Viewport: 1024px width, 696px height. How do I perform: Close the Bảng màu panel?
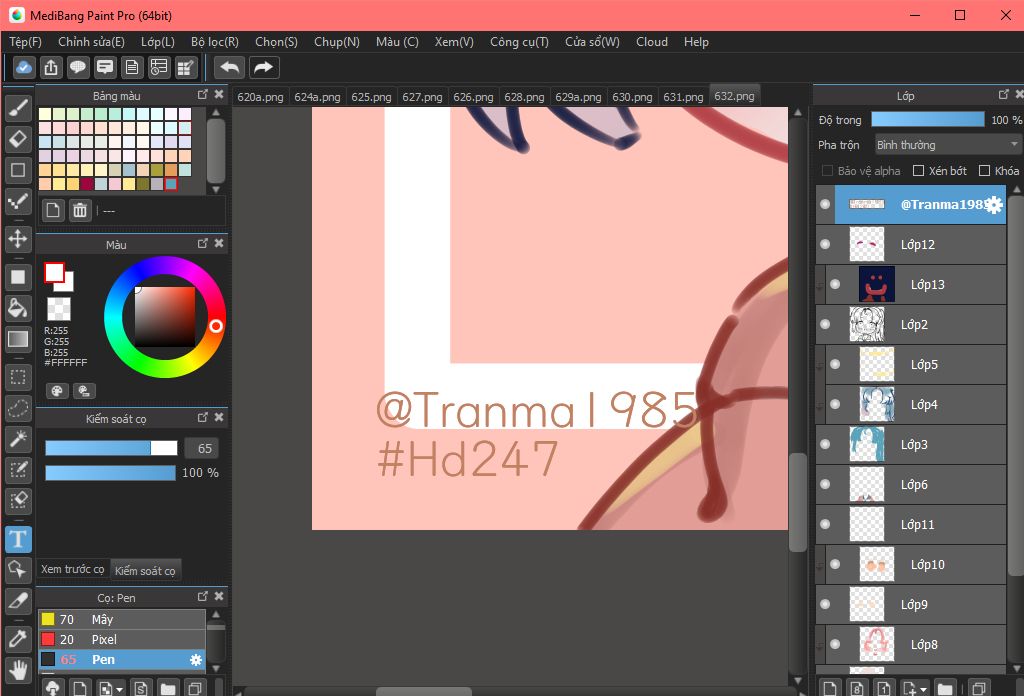click(219, 95)
